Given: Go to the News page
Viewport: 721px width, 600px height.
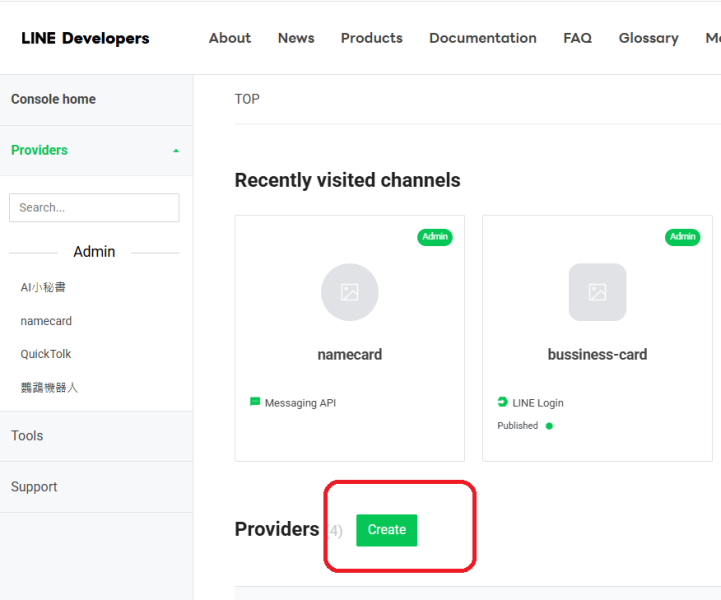Looking at the screenshot, I should pyautogui.click(x=296, y=38).
